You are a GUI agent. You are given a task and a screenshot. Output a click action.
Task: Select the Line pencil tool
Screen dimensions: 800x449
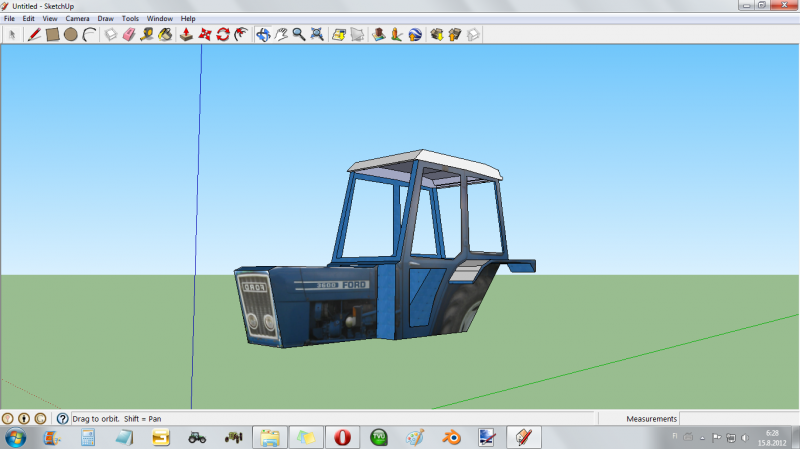tap(34, 34)
